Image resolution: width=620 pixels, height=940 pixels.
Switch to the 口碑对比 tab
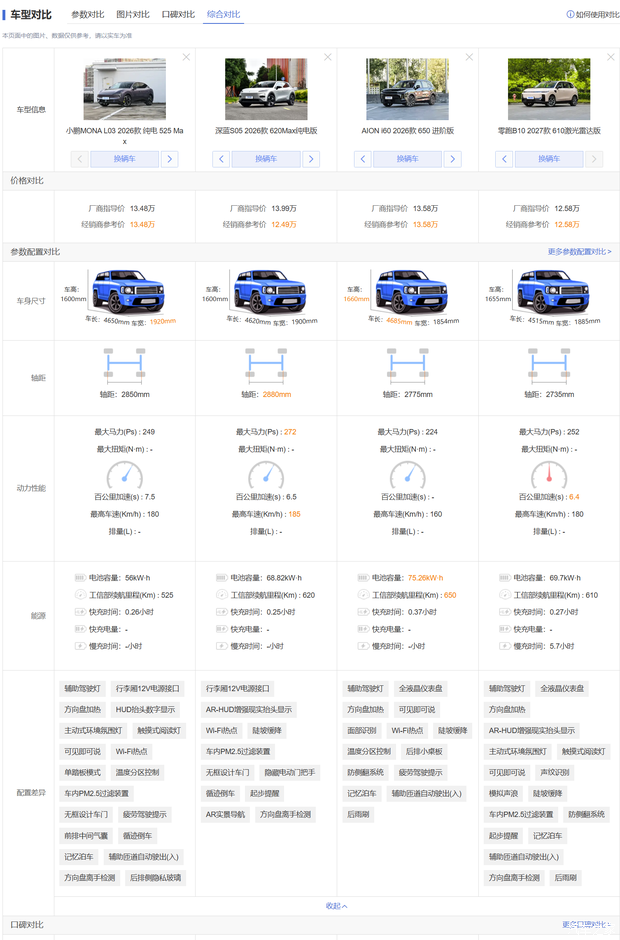[178, 14]
